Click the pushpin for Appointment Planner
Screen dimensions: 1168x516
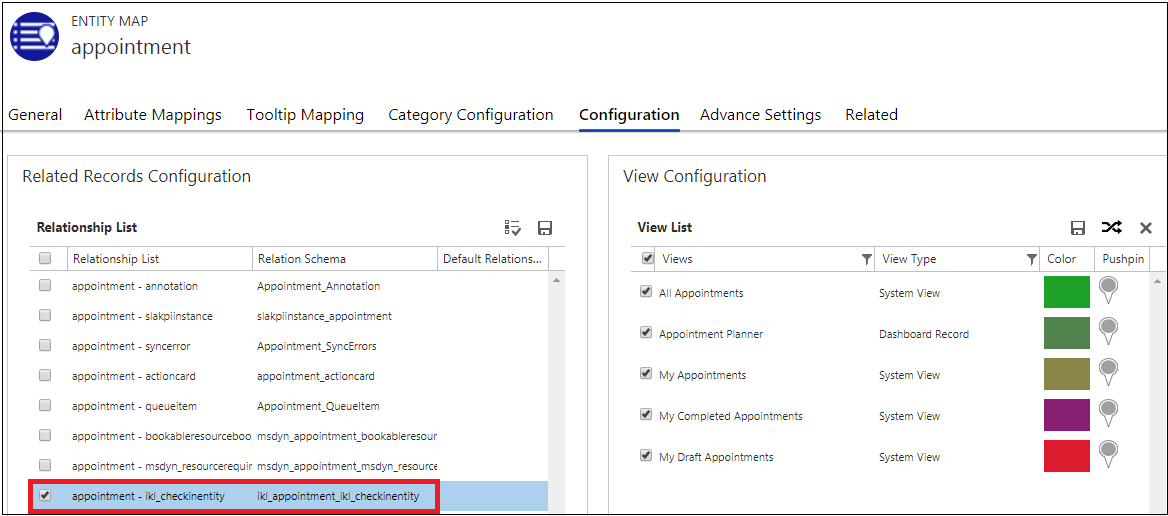(1108, 331)
